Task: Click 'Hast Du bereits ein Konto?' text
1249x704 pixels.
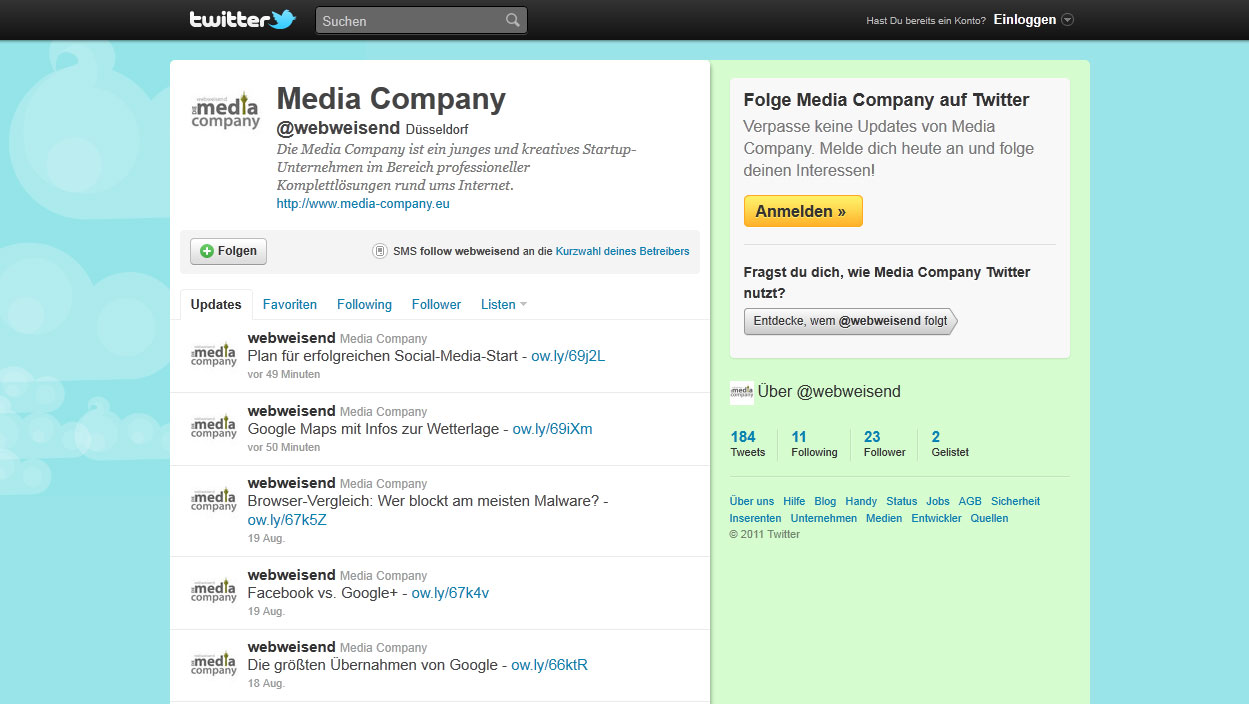Action: point(926,20)
